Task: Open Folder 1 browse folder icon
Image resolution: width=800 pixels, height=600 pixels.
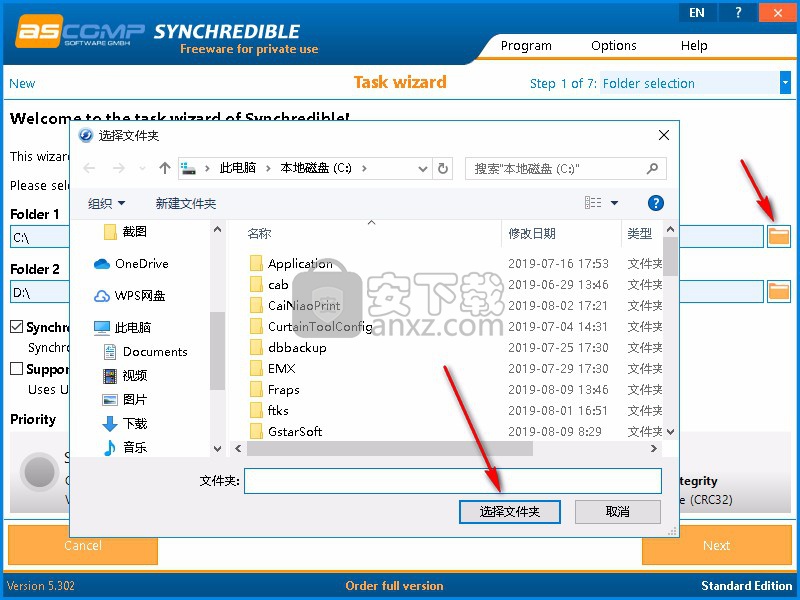Action: pos(779,237)
